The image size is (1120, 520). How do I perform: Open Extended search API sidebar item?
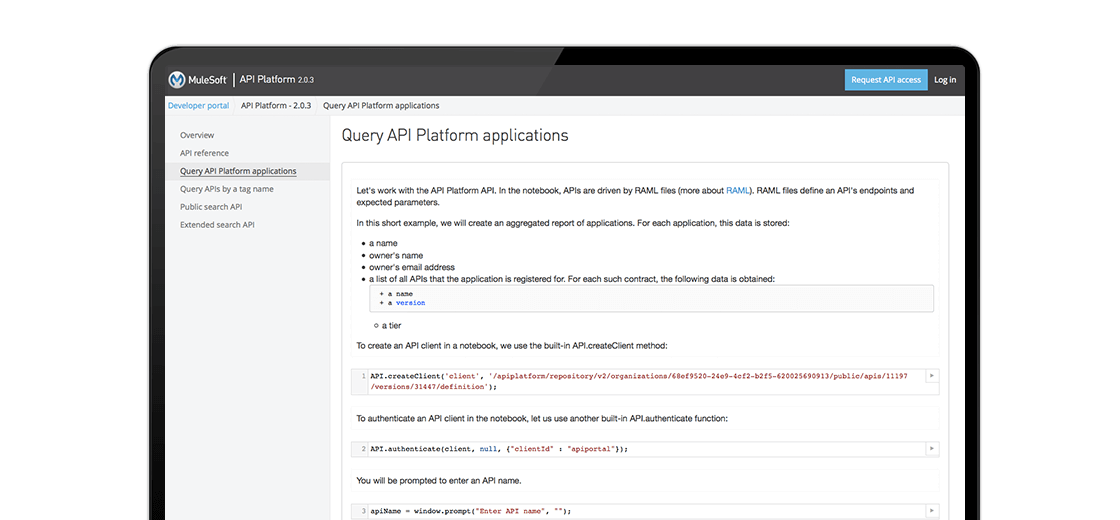tap(217, 225)
